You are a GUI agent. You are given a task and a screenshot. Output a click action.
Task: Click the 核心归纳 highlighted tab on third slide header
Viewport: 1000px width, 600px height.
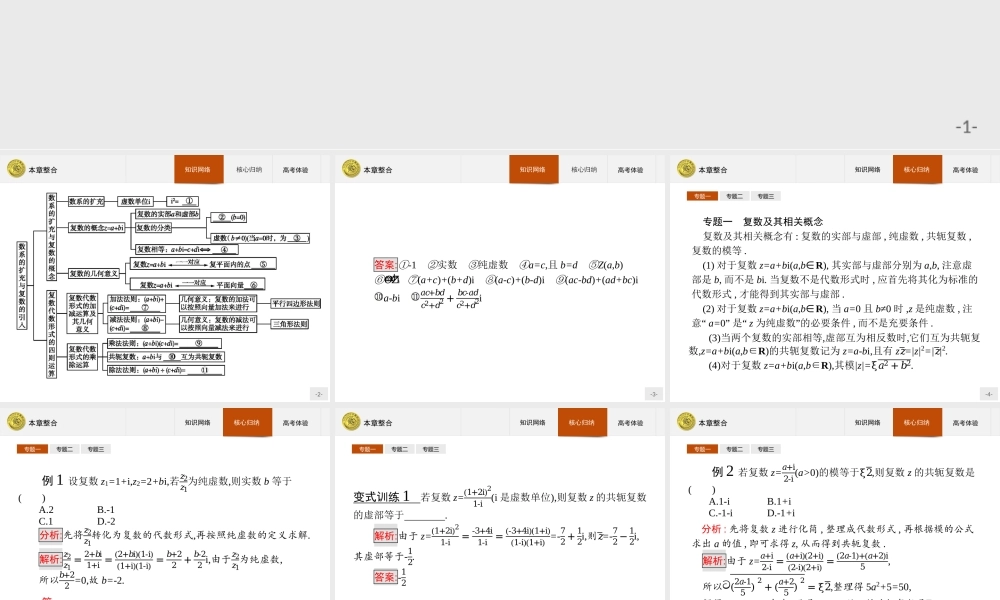tap(915, 169)
